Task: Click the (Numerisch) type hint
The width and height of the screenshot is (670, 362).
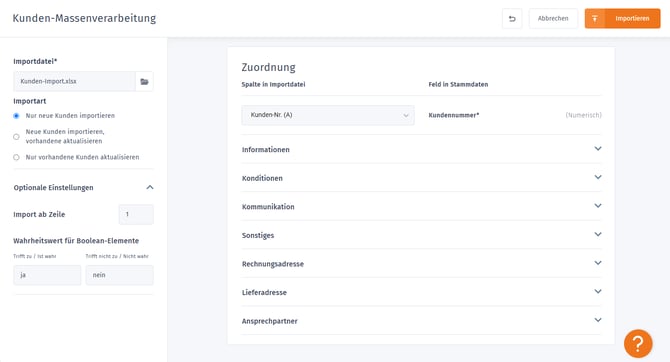Action: pos(584,115)
